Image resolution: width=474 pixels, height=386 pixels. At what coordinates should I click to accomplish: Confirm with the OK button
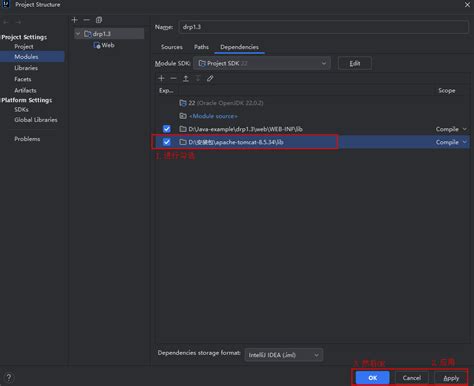(373, 378)
